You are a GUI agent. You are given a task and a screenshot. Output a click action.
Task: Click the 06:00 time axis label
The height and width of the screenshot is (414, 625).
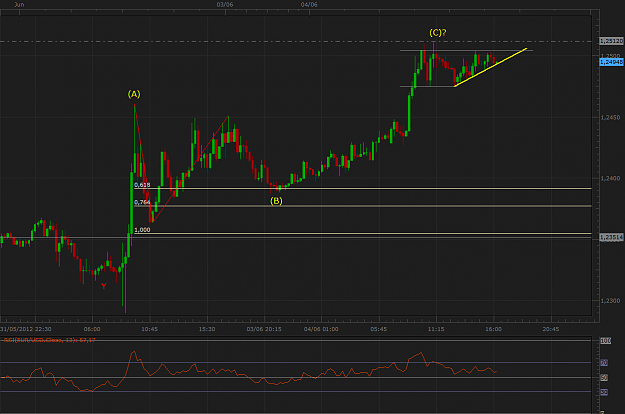(x=92, y=329)
